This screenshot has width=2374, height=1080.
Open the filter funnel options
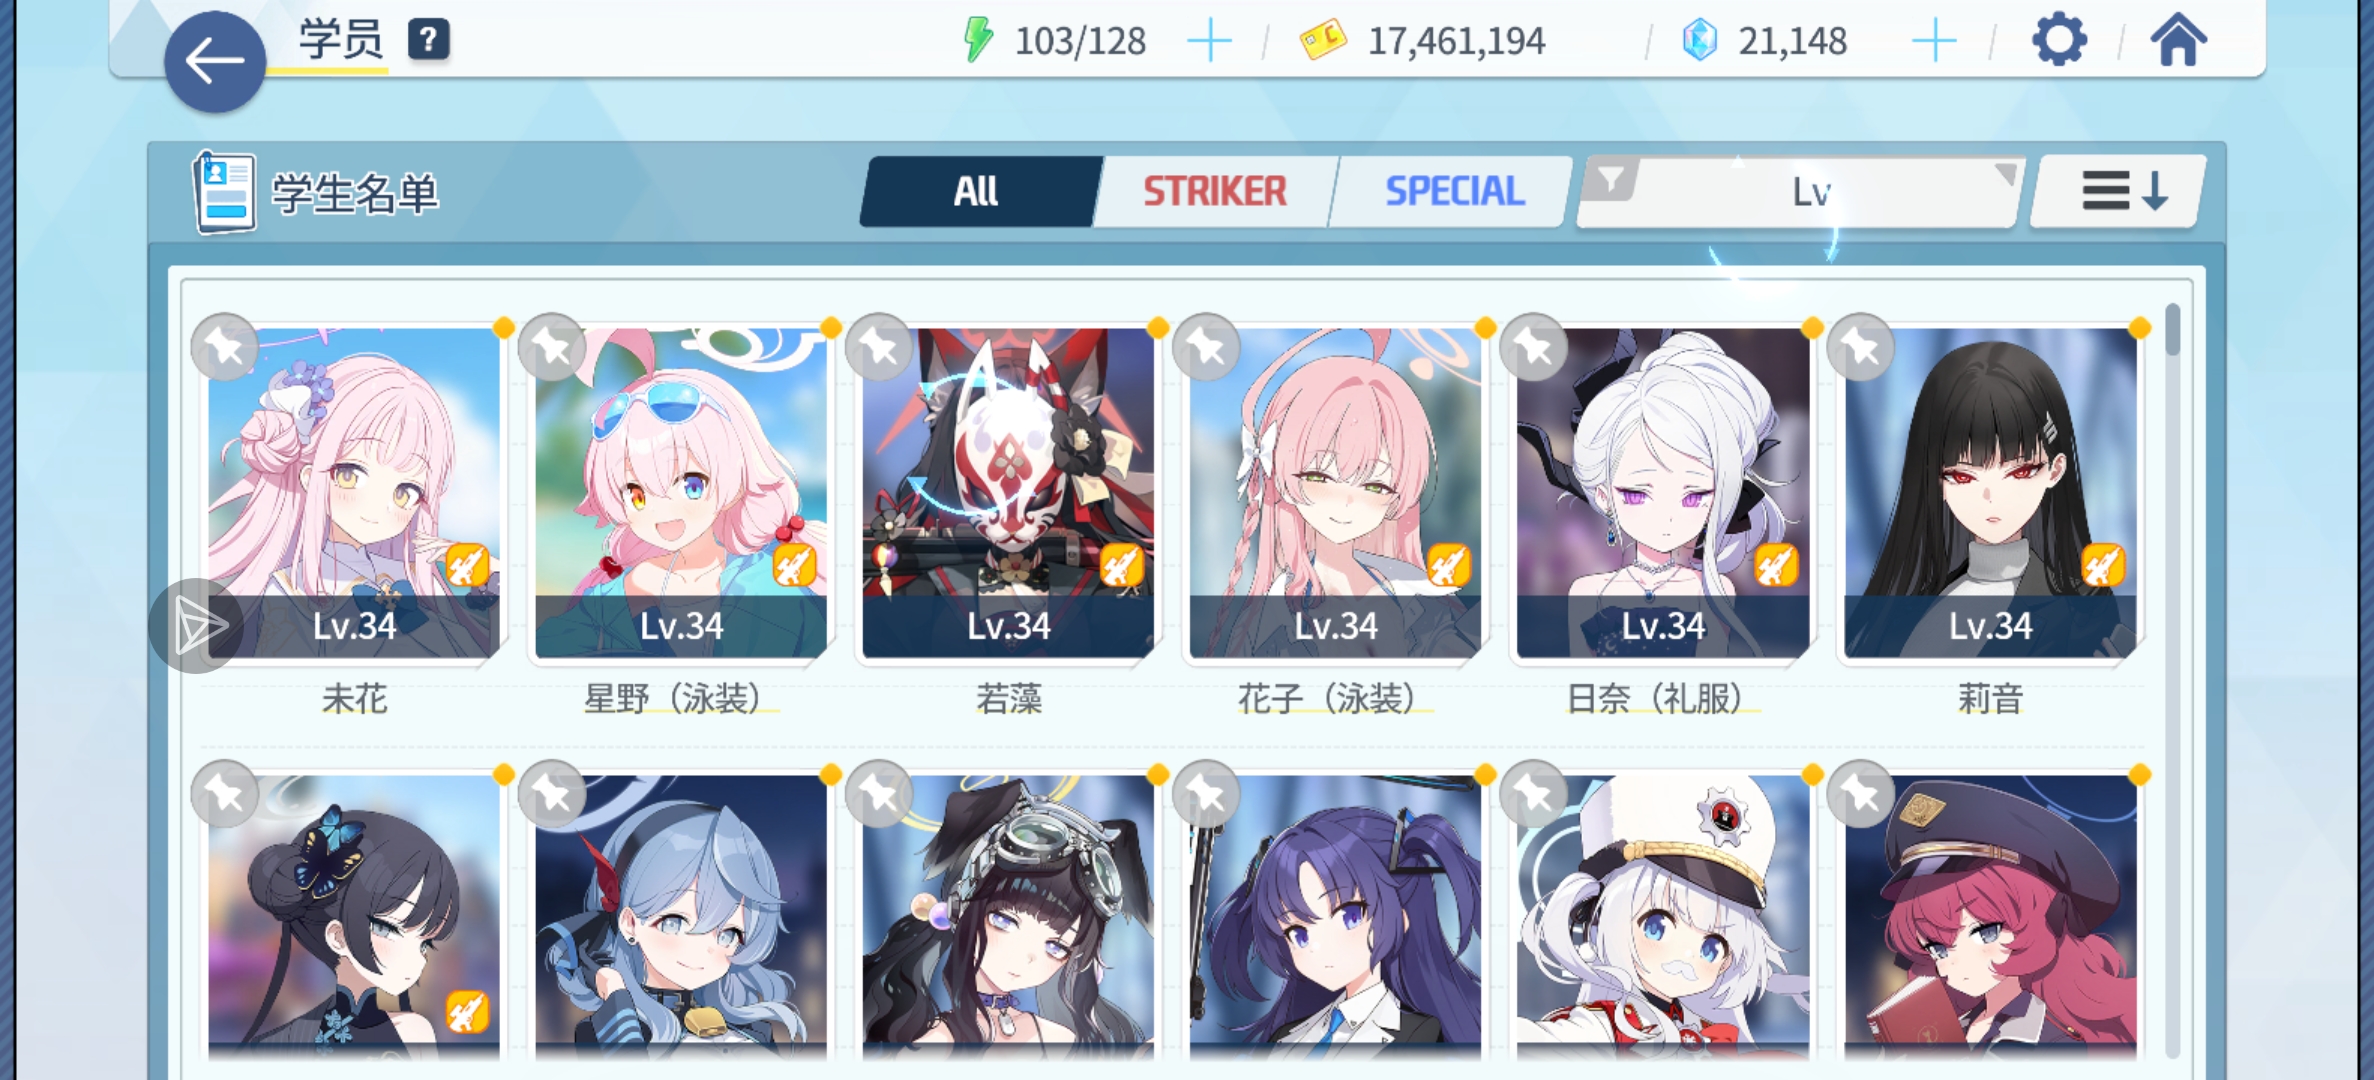tap(1610, 180)
